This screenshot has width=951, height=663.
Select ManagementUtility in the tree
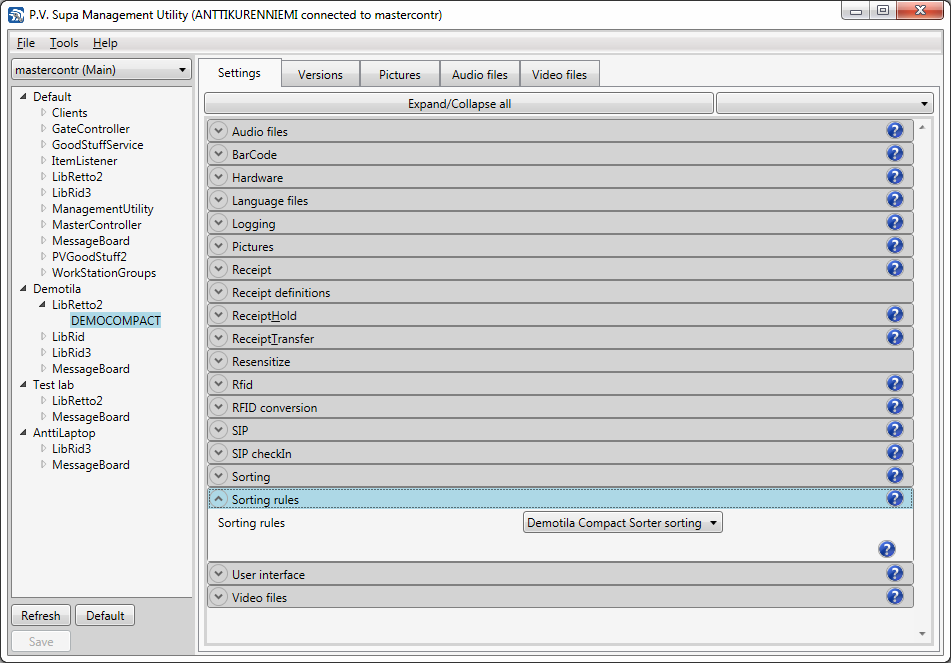point(102,209)
